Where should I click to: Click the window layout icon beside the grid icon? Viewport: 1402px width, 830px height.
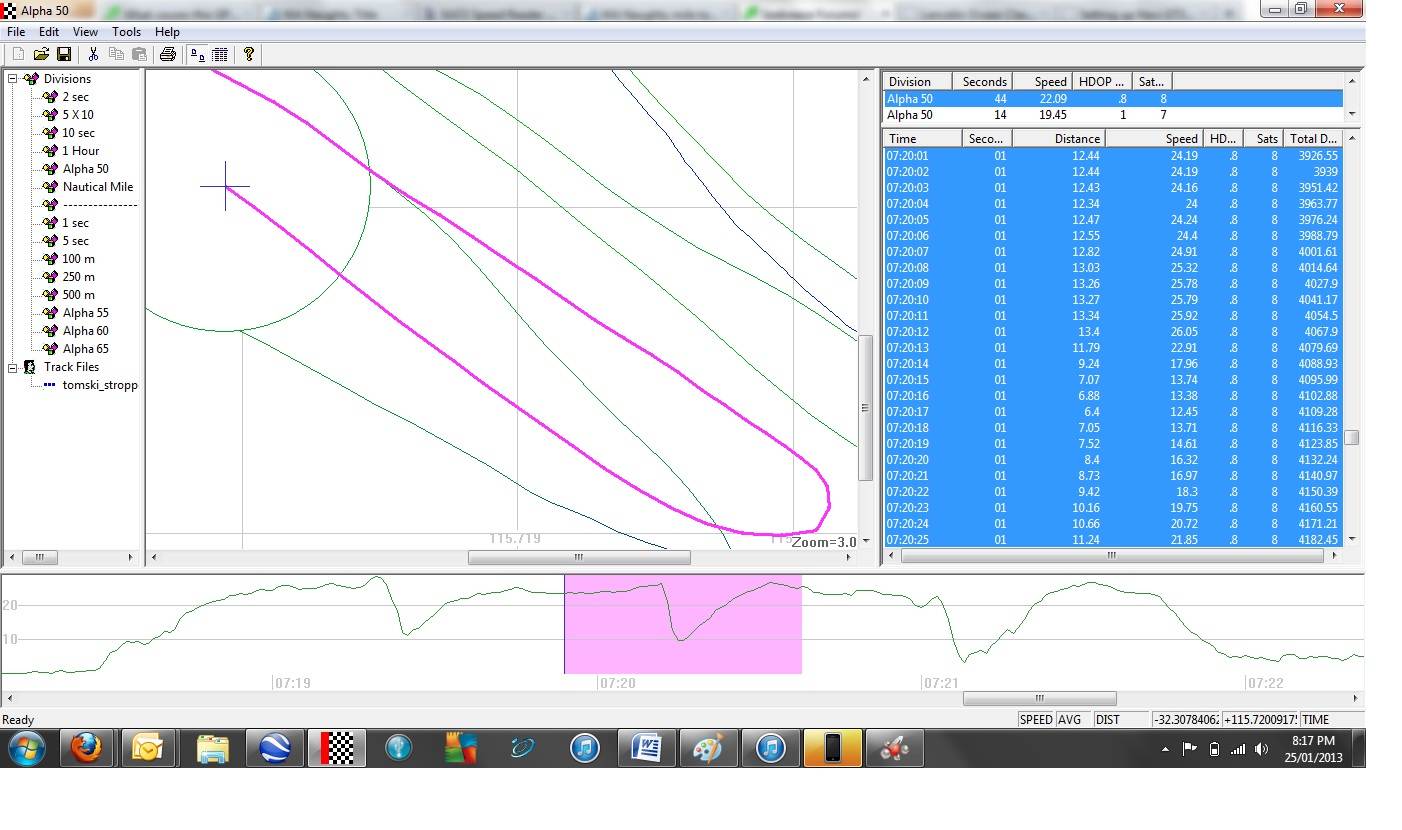click(x=196, y=54)
